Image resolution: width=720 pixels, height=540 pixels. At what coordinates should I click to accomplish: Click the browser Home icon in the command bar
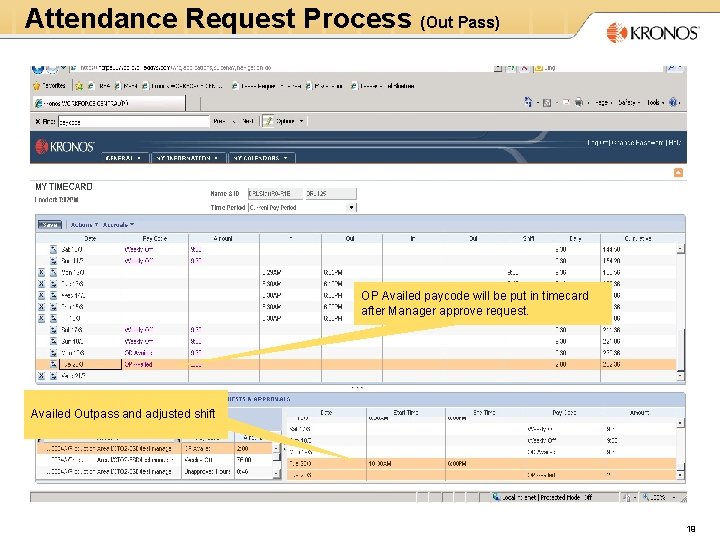(x=528, y=102)
